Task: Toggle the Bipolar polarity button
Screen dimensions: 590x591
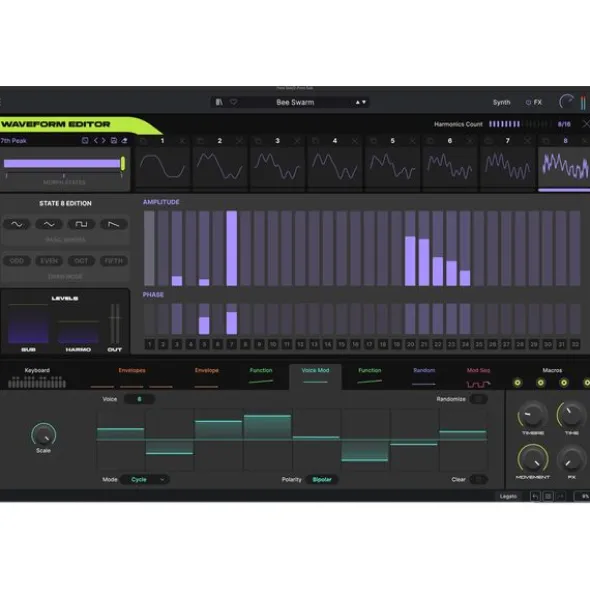Action: (x=322, y=479)
